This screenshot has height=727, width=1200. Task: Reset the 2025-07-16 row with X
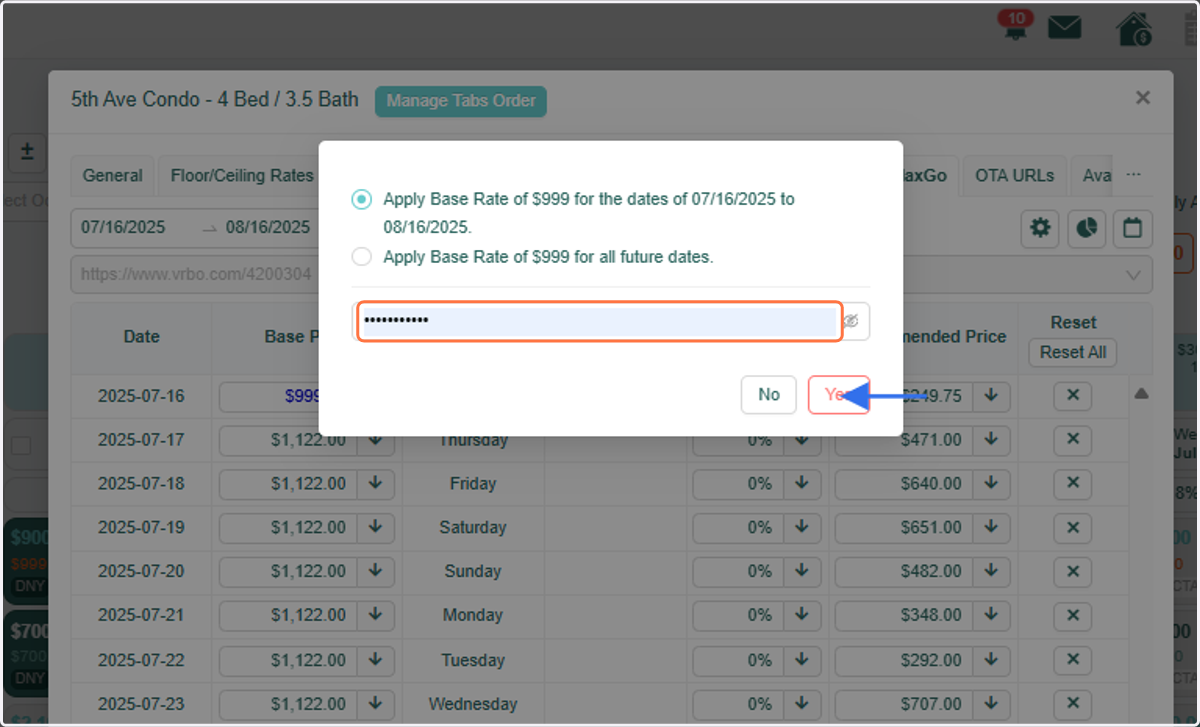click(x=1073, y=396)
